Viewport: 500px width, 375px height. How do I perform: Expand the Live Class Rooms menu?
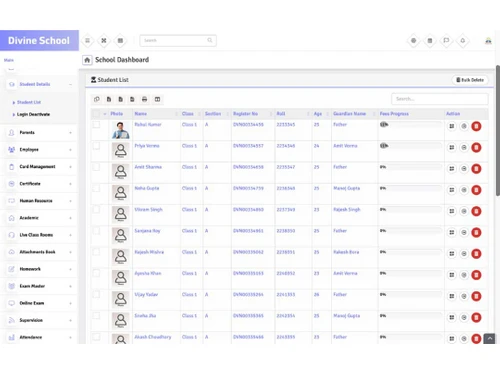click(39, 235)
